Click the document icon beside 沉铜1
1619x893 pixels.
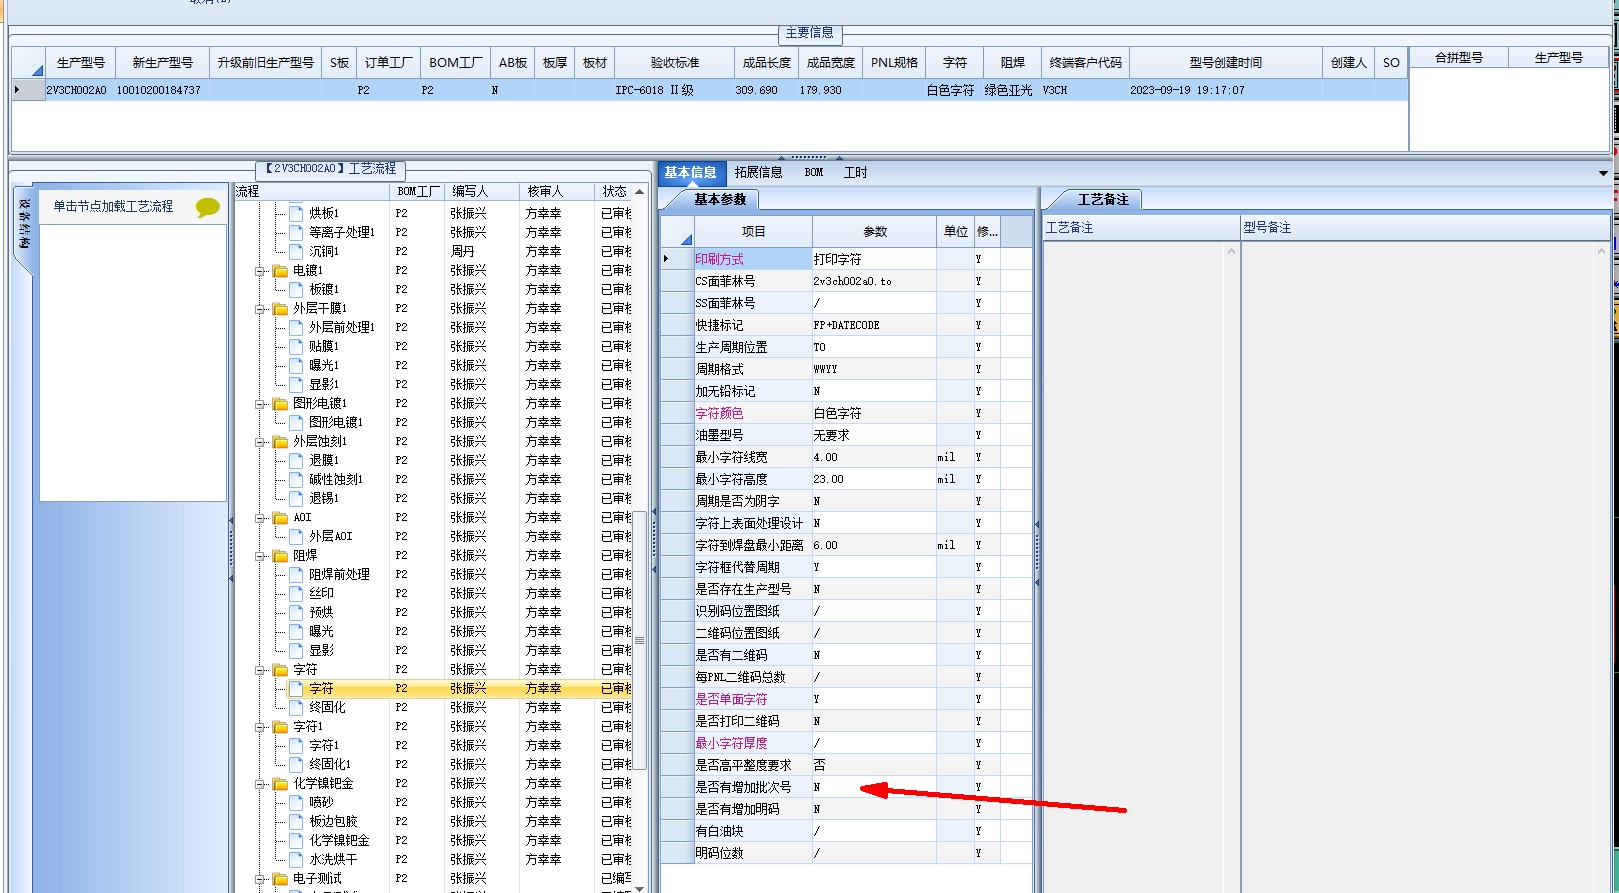[x=296, y=251]
